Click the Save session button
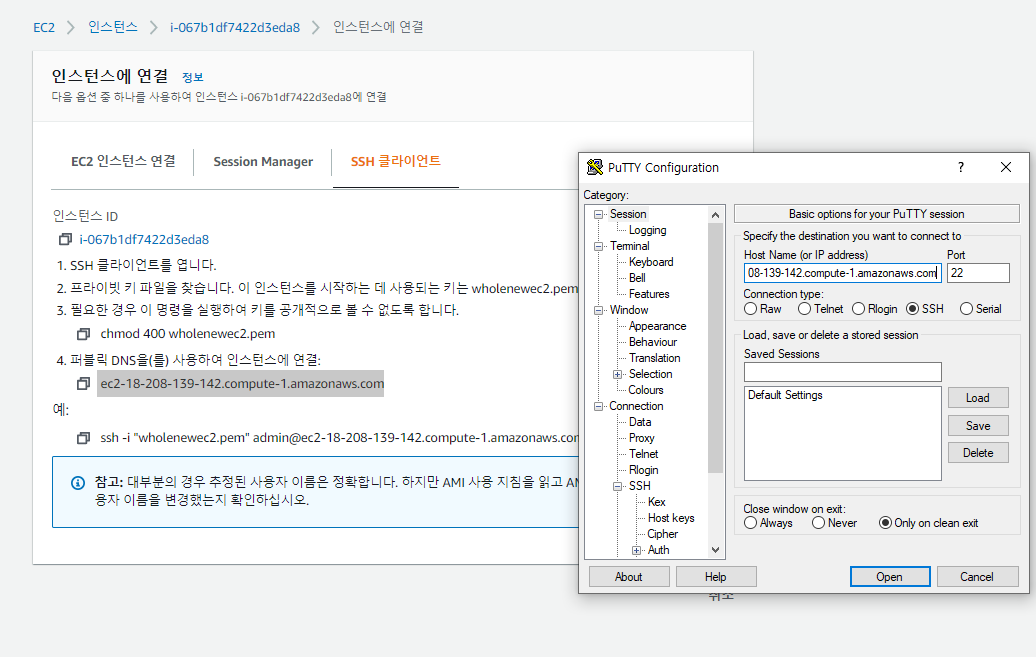Image resolution: width=1036 pixels, height=657 pixels. (x=978, y=426)
